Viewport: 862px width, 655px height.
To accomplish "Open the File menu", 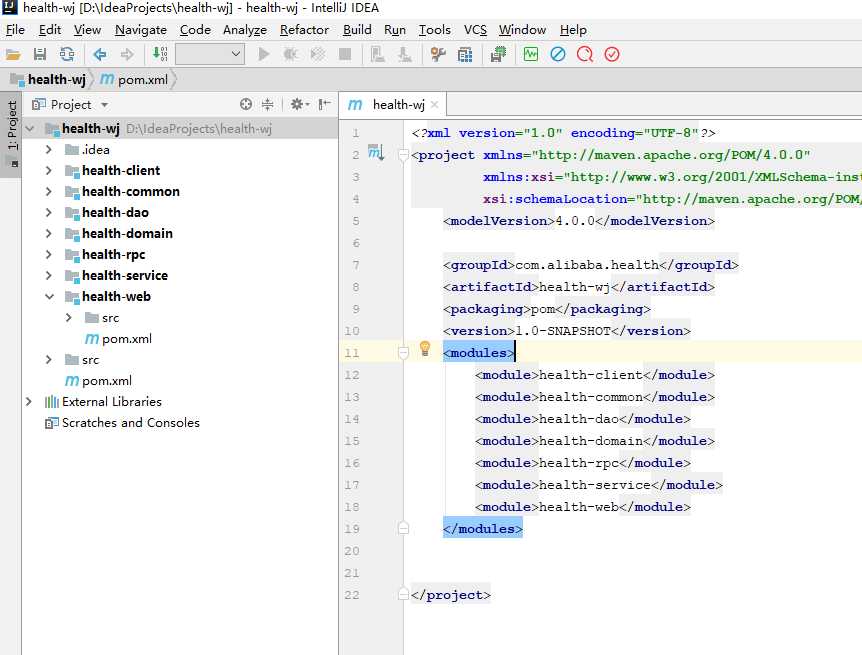I will pos(15,30).
